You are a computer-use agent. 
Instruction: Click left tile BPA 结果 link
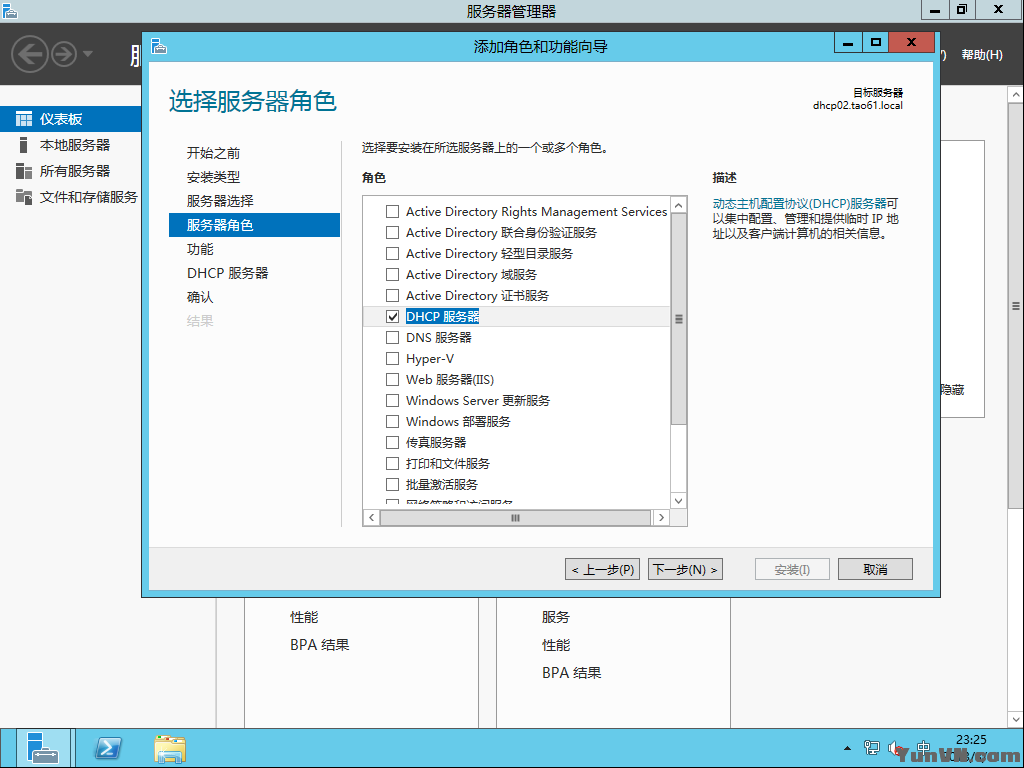point(319,645)
